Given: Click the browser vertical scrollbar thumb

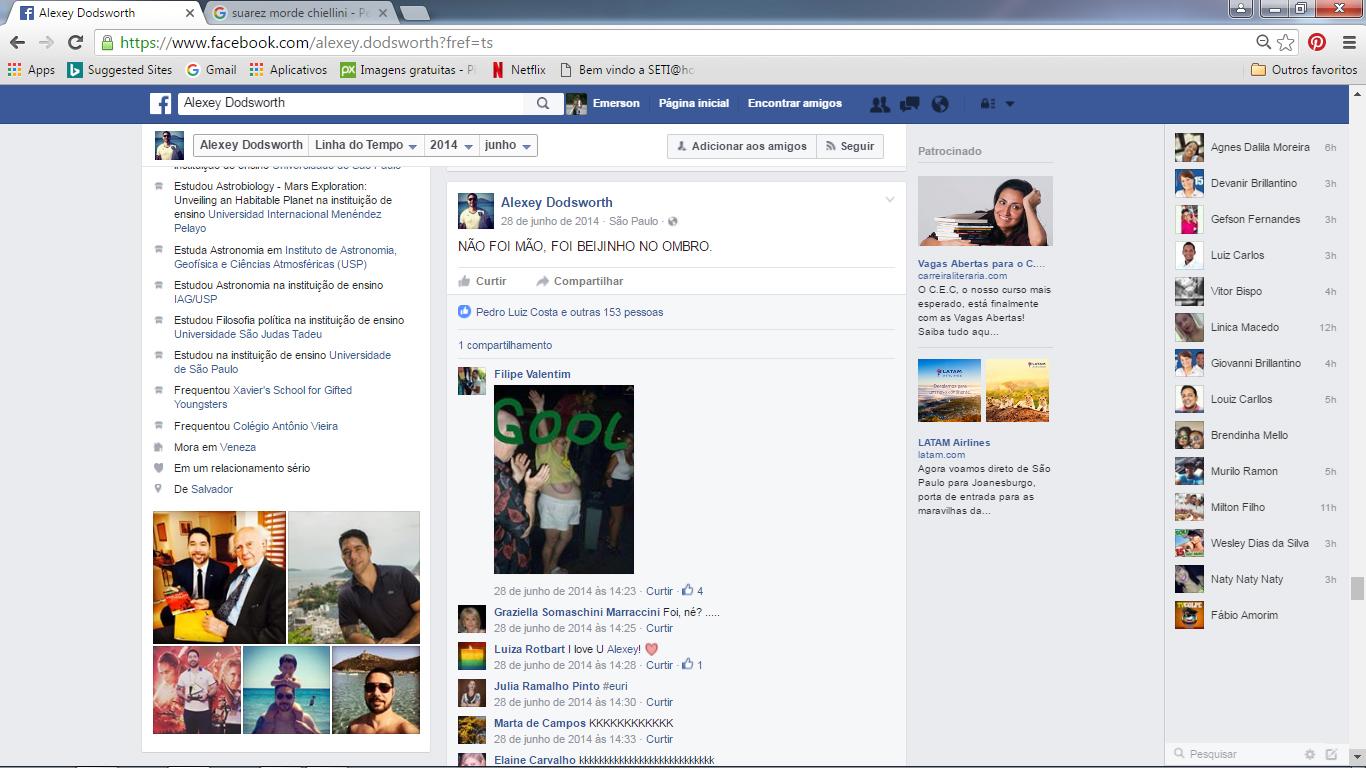Looking at the screenshot, I should 1357,588.
